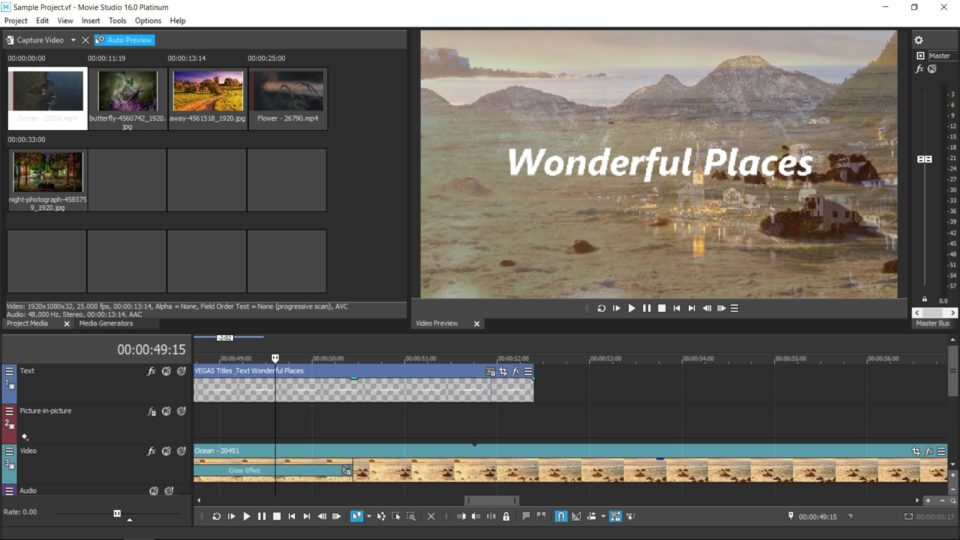The height and width of the screenshot is (540, 960).
Task: Adjust the Master volume fader
Action: point(924,159)
